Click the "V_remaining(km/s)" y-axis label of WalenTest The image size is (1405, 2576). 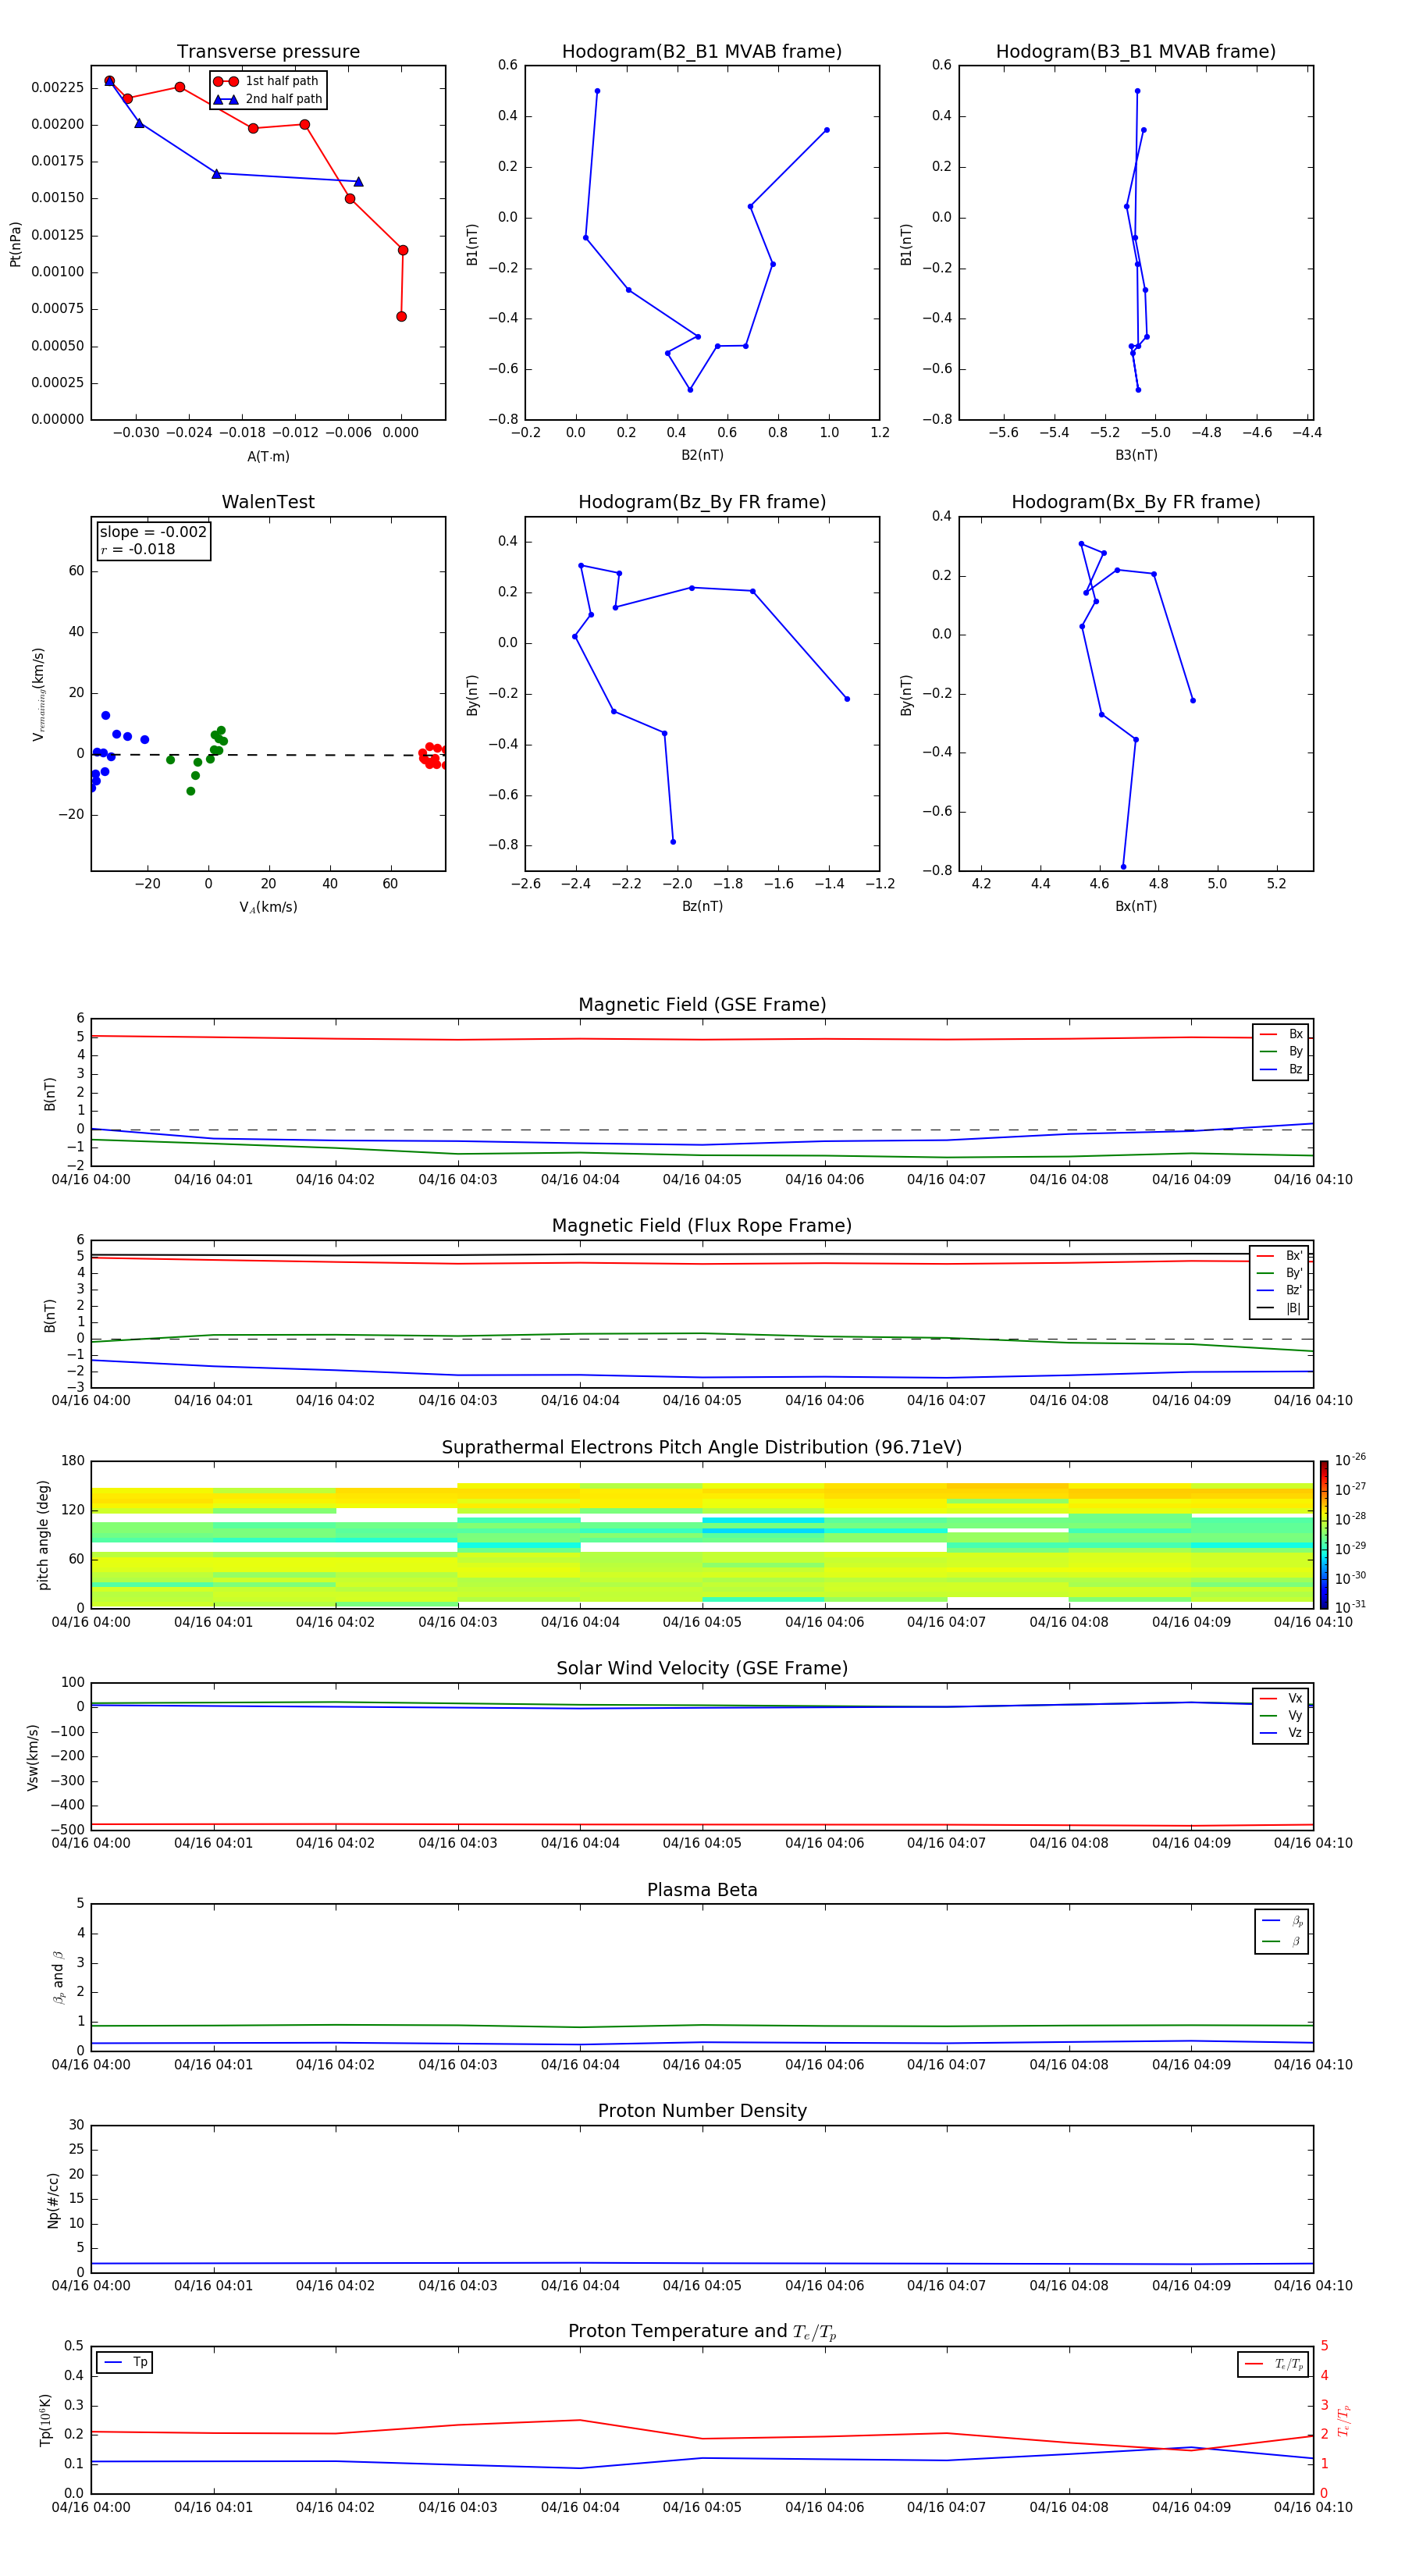[x=38, y=694]
